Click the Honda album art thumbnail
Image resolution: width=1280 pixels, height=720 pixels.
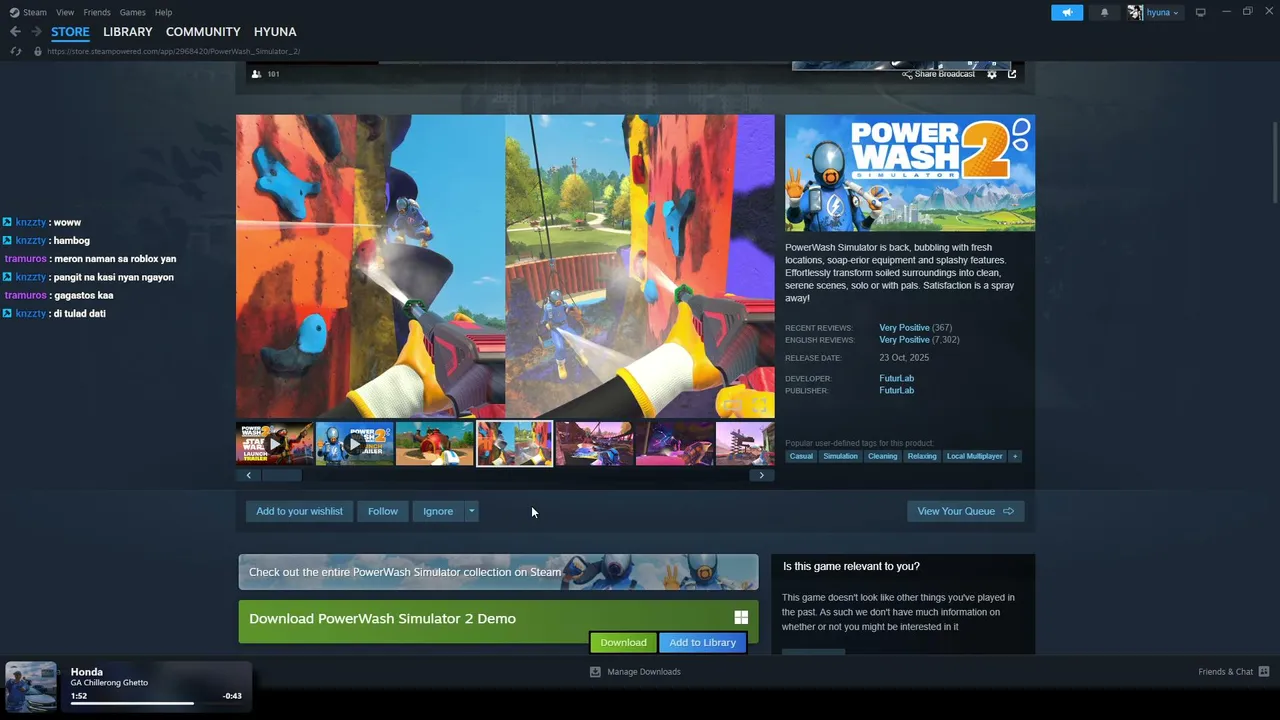click(x=31, y=687)
